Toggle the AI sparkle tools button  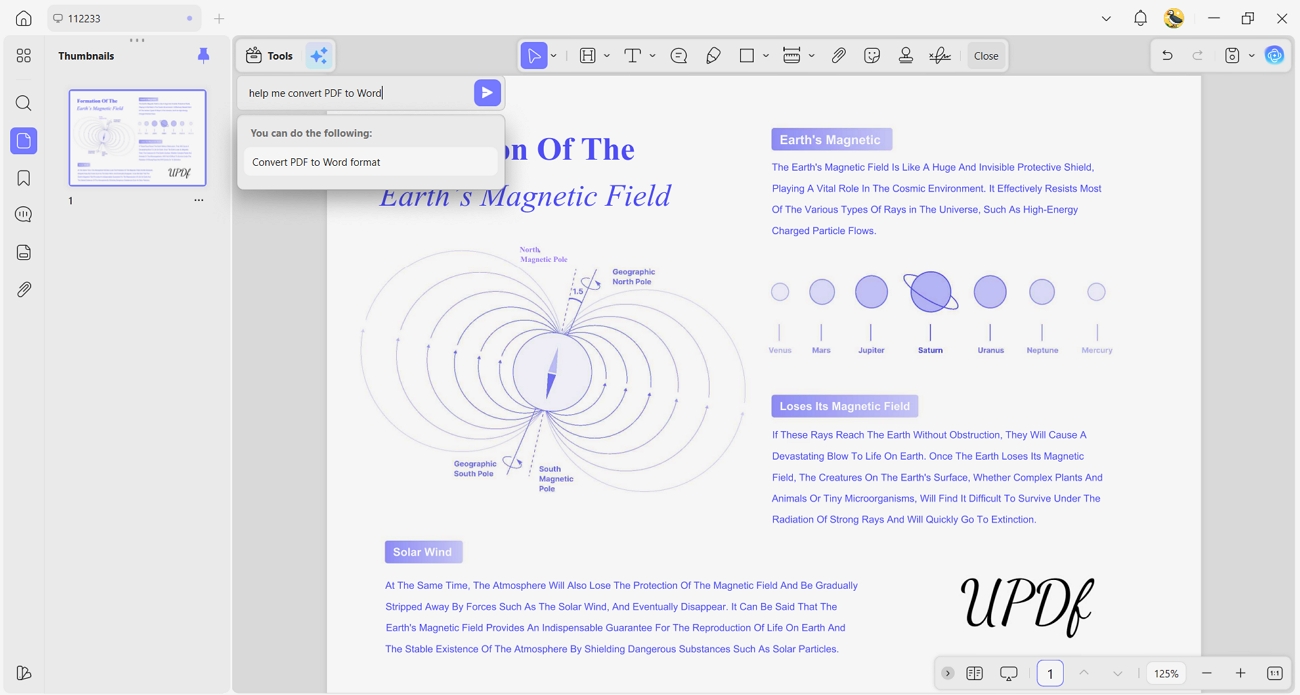tap(319, 56)
